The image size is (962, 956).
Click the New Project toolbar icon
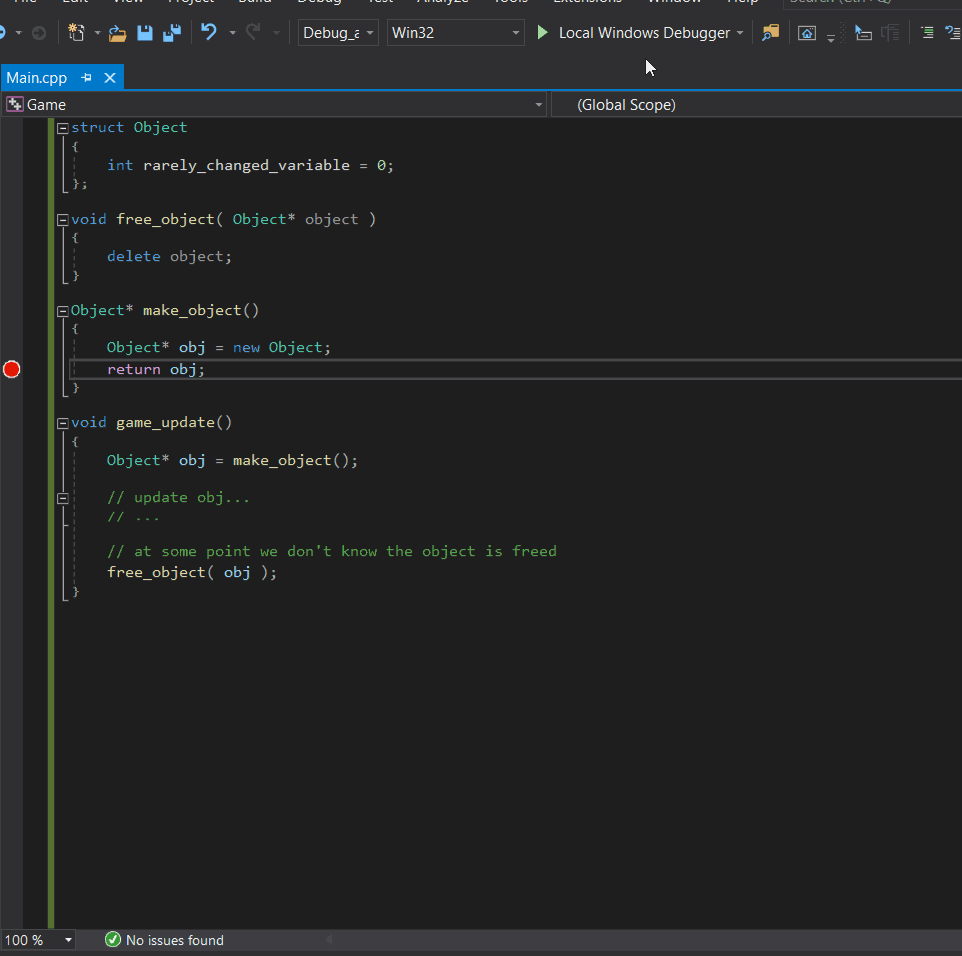[x=77, y=33]
